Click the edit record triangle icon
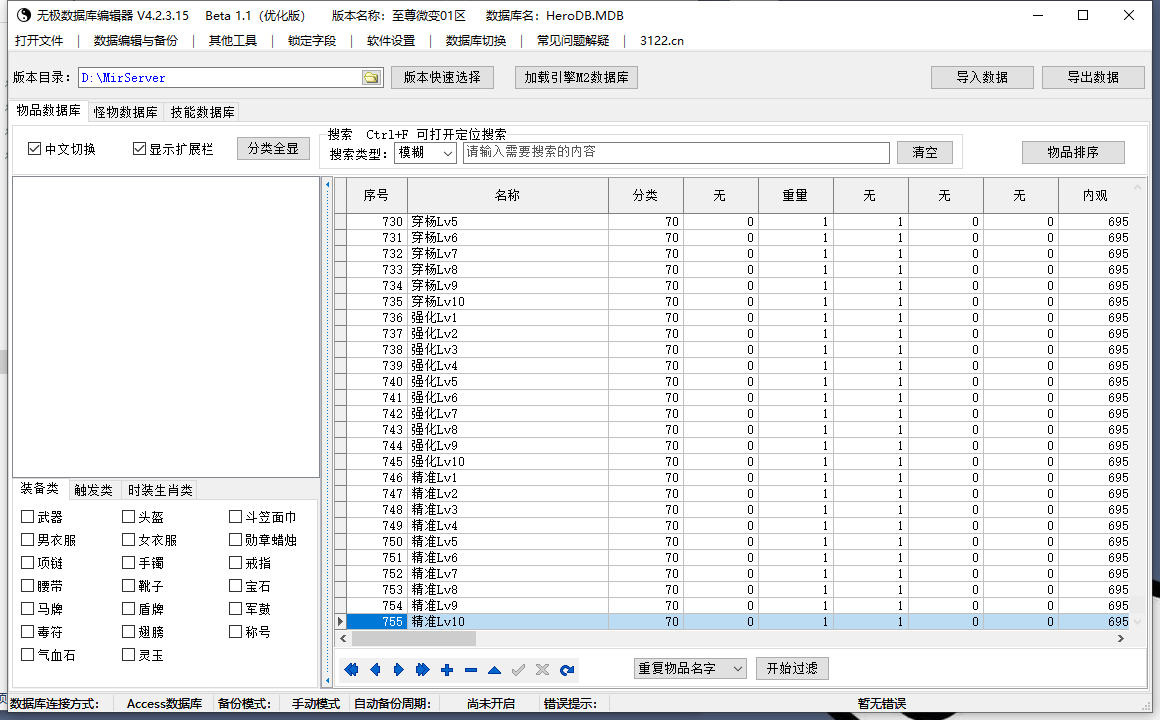This screenshot has height=720, width=1160. [494, 670]
